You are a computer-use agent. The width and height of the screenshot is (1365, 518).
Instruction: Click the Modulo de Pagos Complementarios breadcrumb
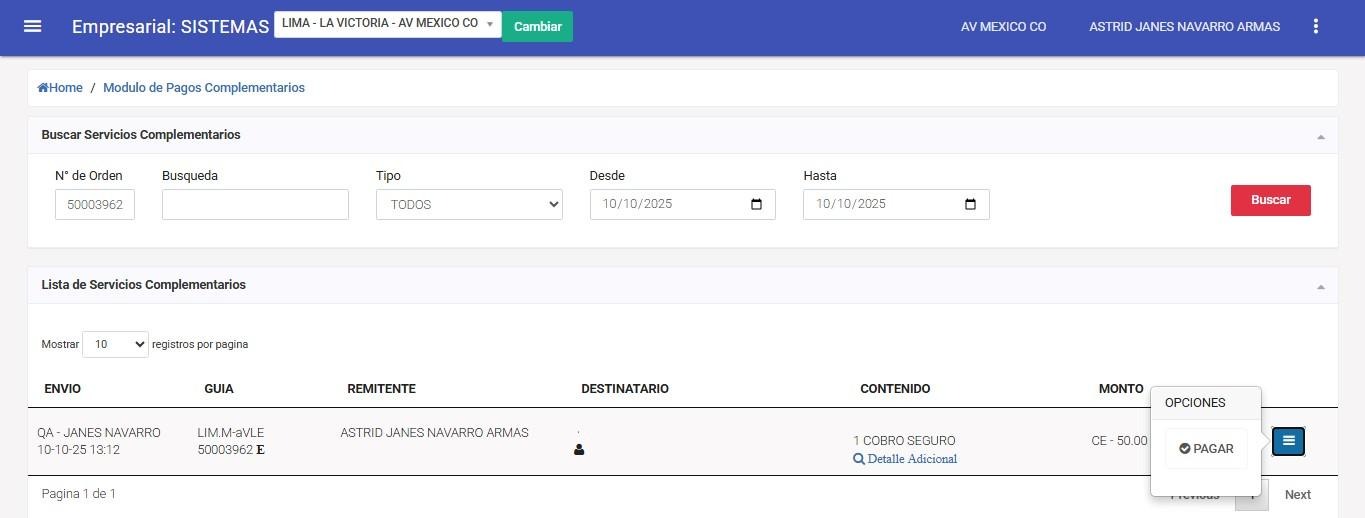coord(204,88)
